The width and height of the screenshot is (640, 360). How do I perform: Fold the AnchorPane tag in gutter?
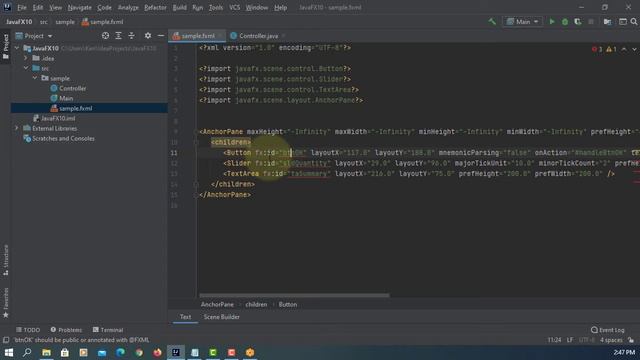pyautogui.click(x=196, y=132)
